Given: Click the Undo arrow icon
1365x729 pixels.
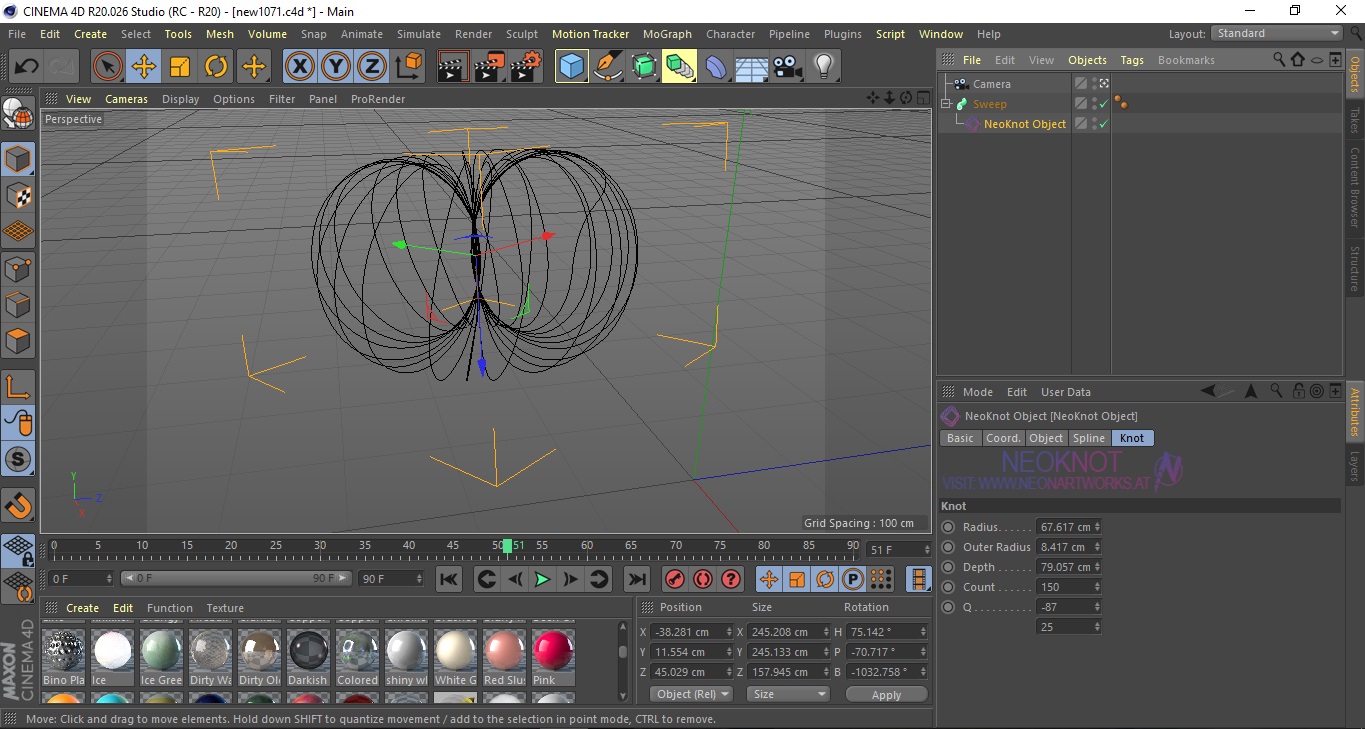Looking at the screenshot, I should coord(27,67).
